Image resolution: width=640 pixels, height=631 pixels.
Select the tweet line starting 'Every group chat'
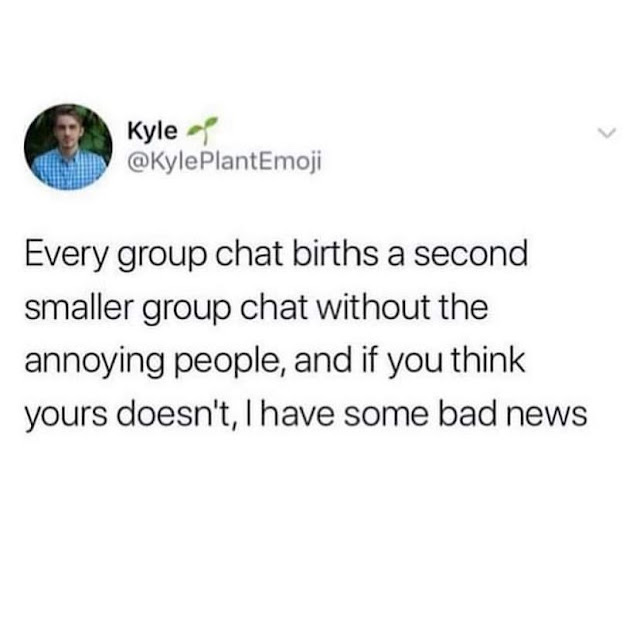[276, 255]
